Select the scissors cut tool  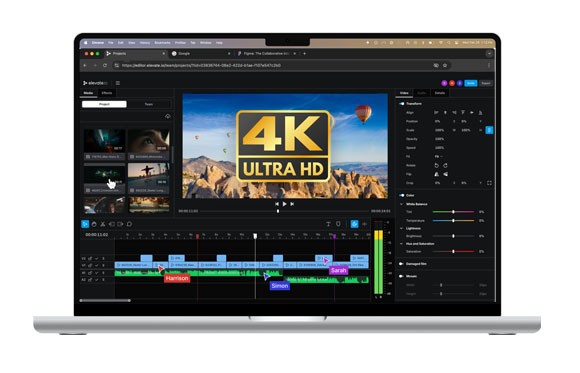(x=103, y=224)
